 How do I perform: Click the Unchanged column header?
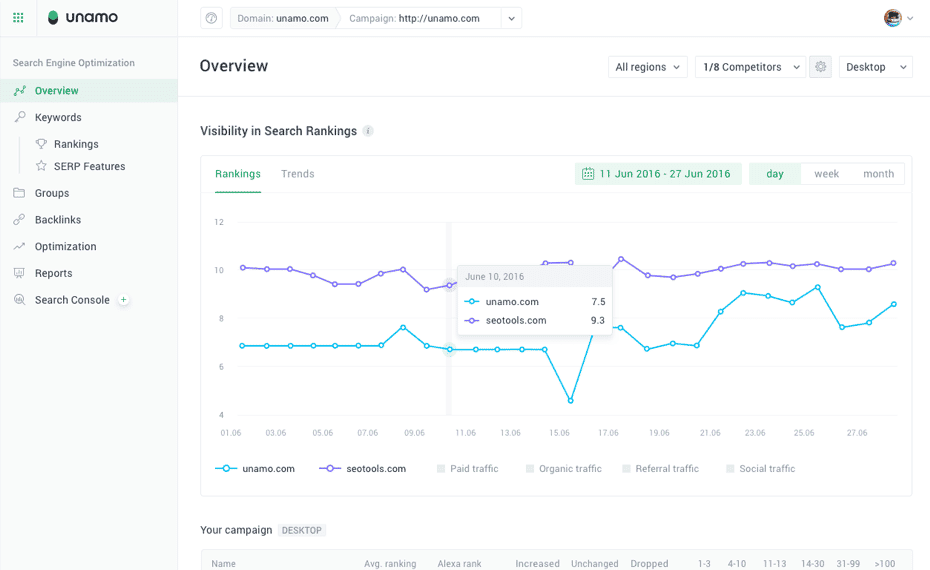(x=594, y=563)
